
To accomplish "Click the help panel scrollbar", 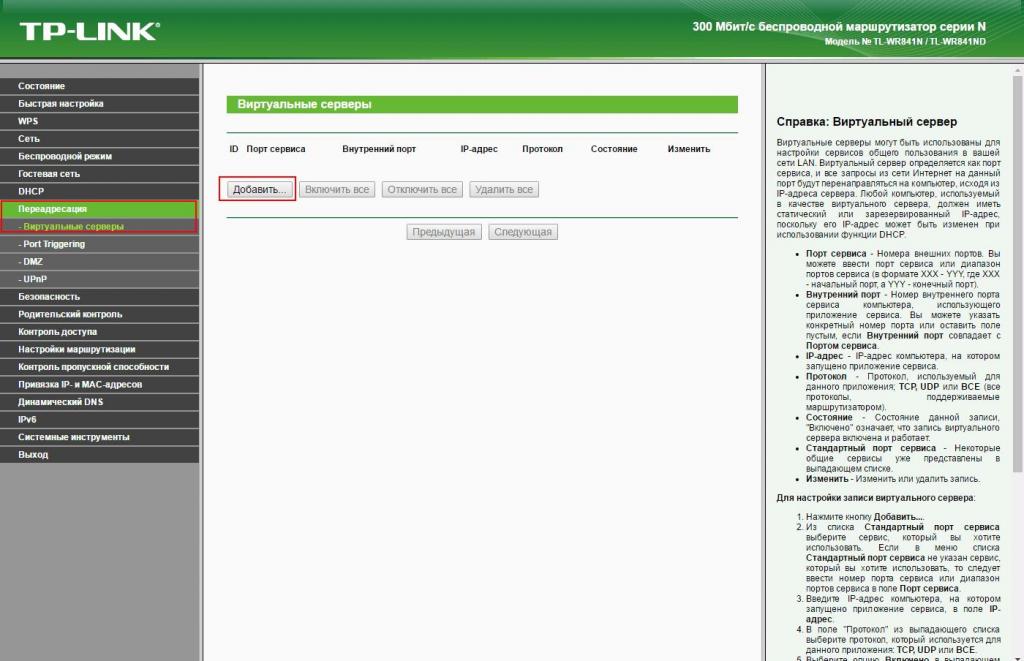I will point(1017,274).
